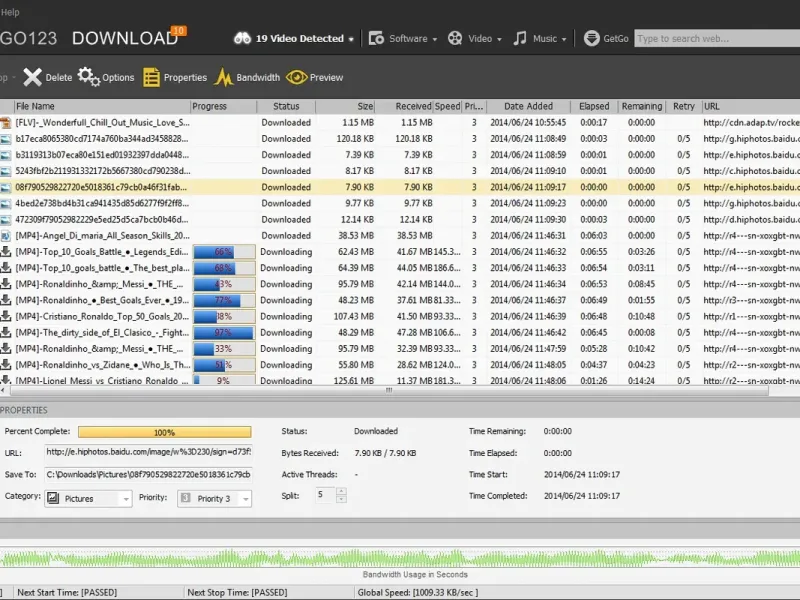Click the GetGo button label

[x=616, y=39]
